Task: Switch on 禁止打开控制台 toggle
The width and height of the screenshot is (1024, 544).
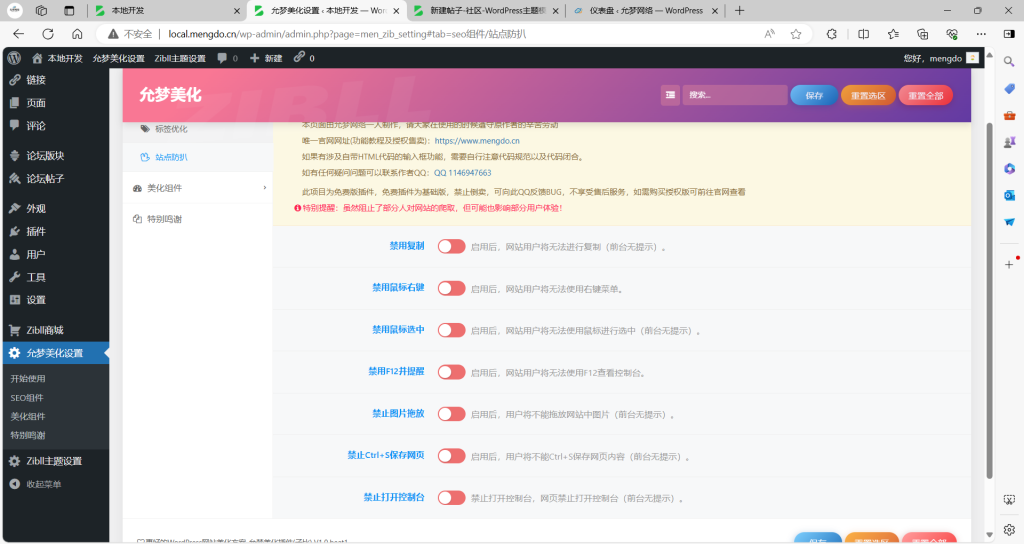Action: (x=451, y=497)
